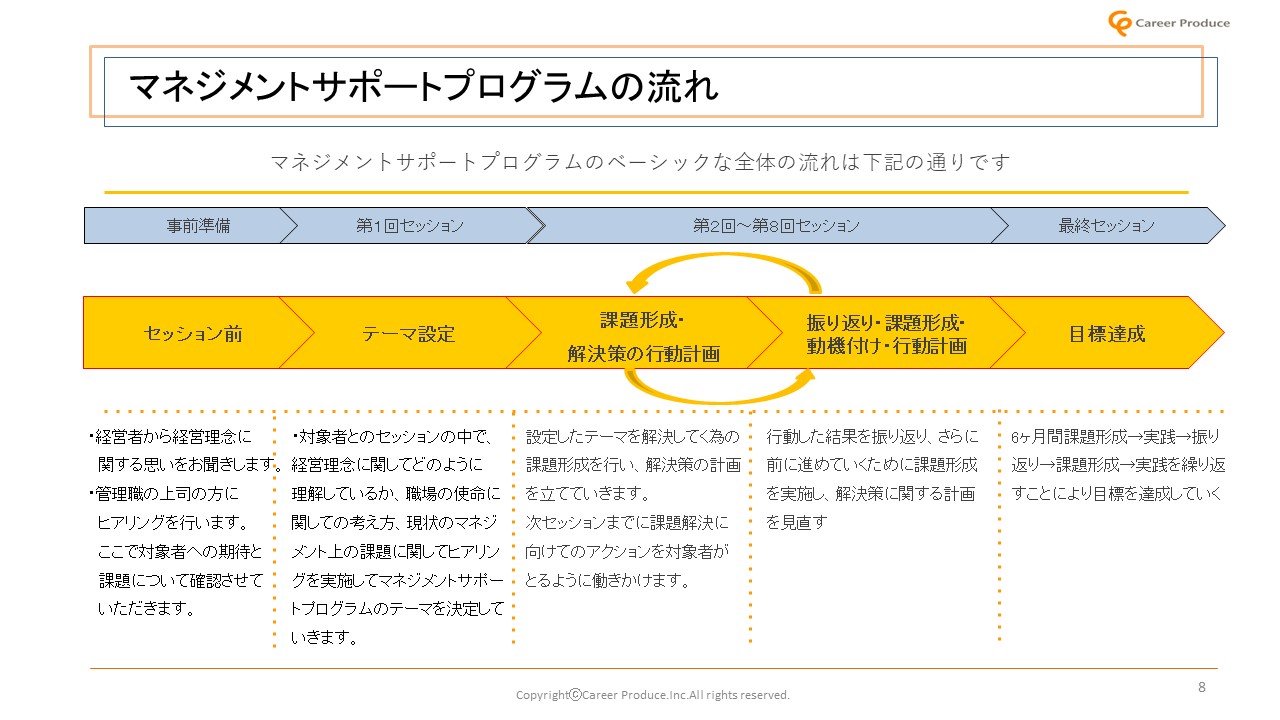Select the 最終セッション phase chevron

(1107, 226)
